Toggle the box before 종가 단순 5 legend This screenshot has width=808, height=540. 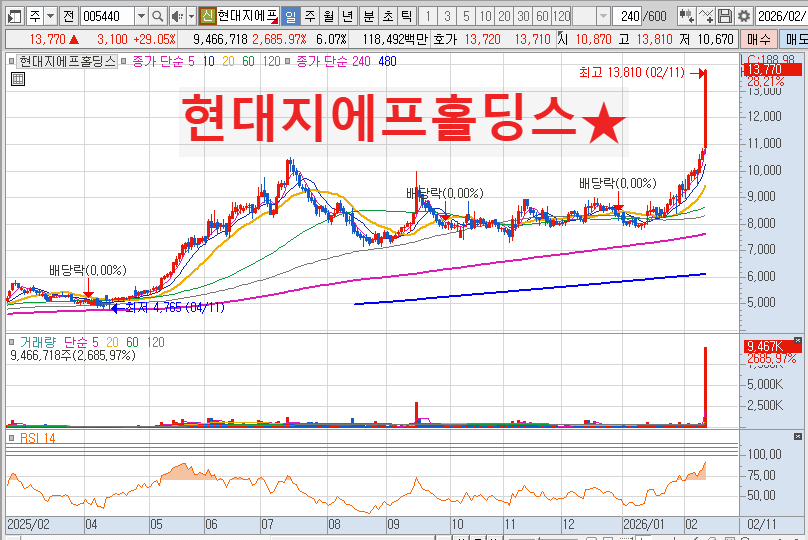pyautogui.click(x=124, y=62)
